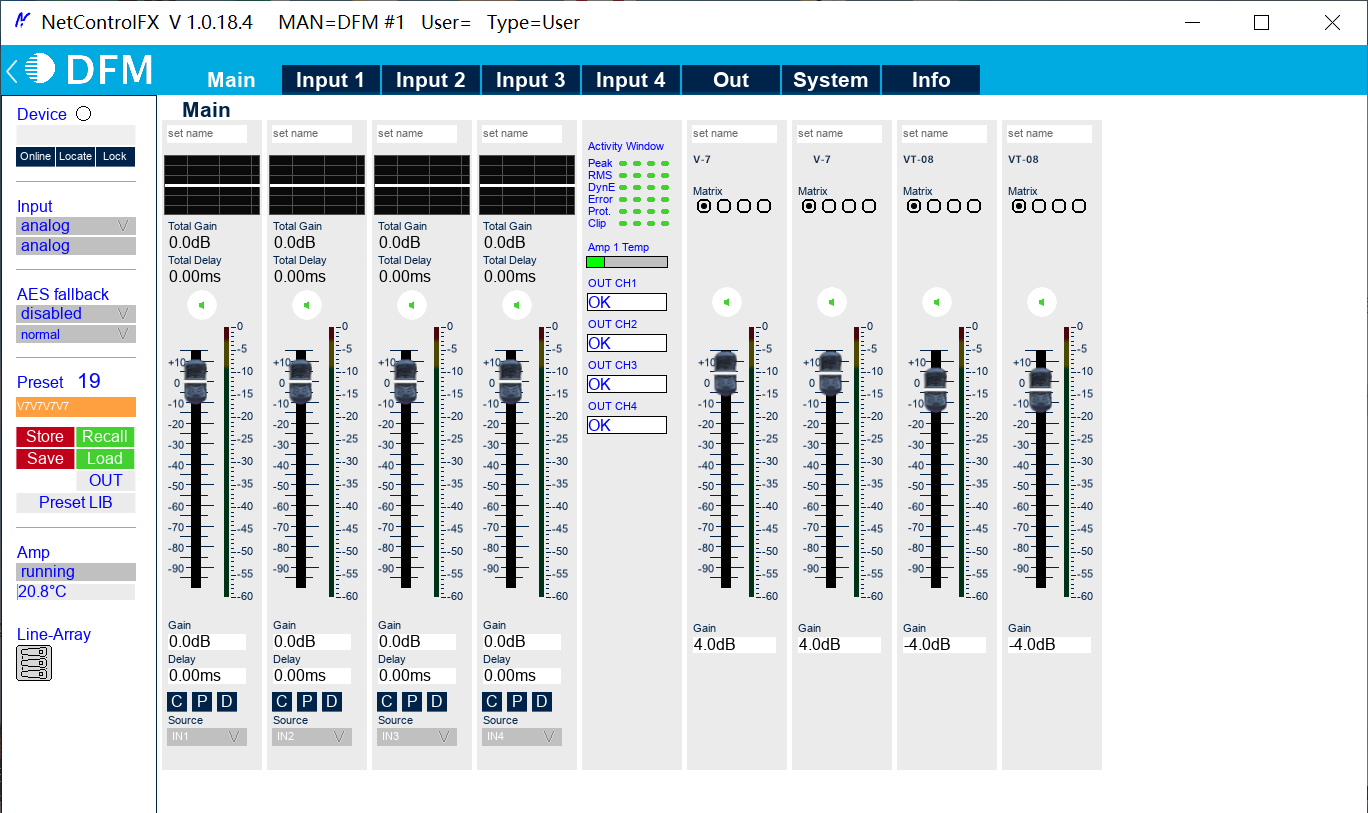Open the Input analog dropdown
Image resolution: width=1368 pixels, height=813 pixels.
76,226
